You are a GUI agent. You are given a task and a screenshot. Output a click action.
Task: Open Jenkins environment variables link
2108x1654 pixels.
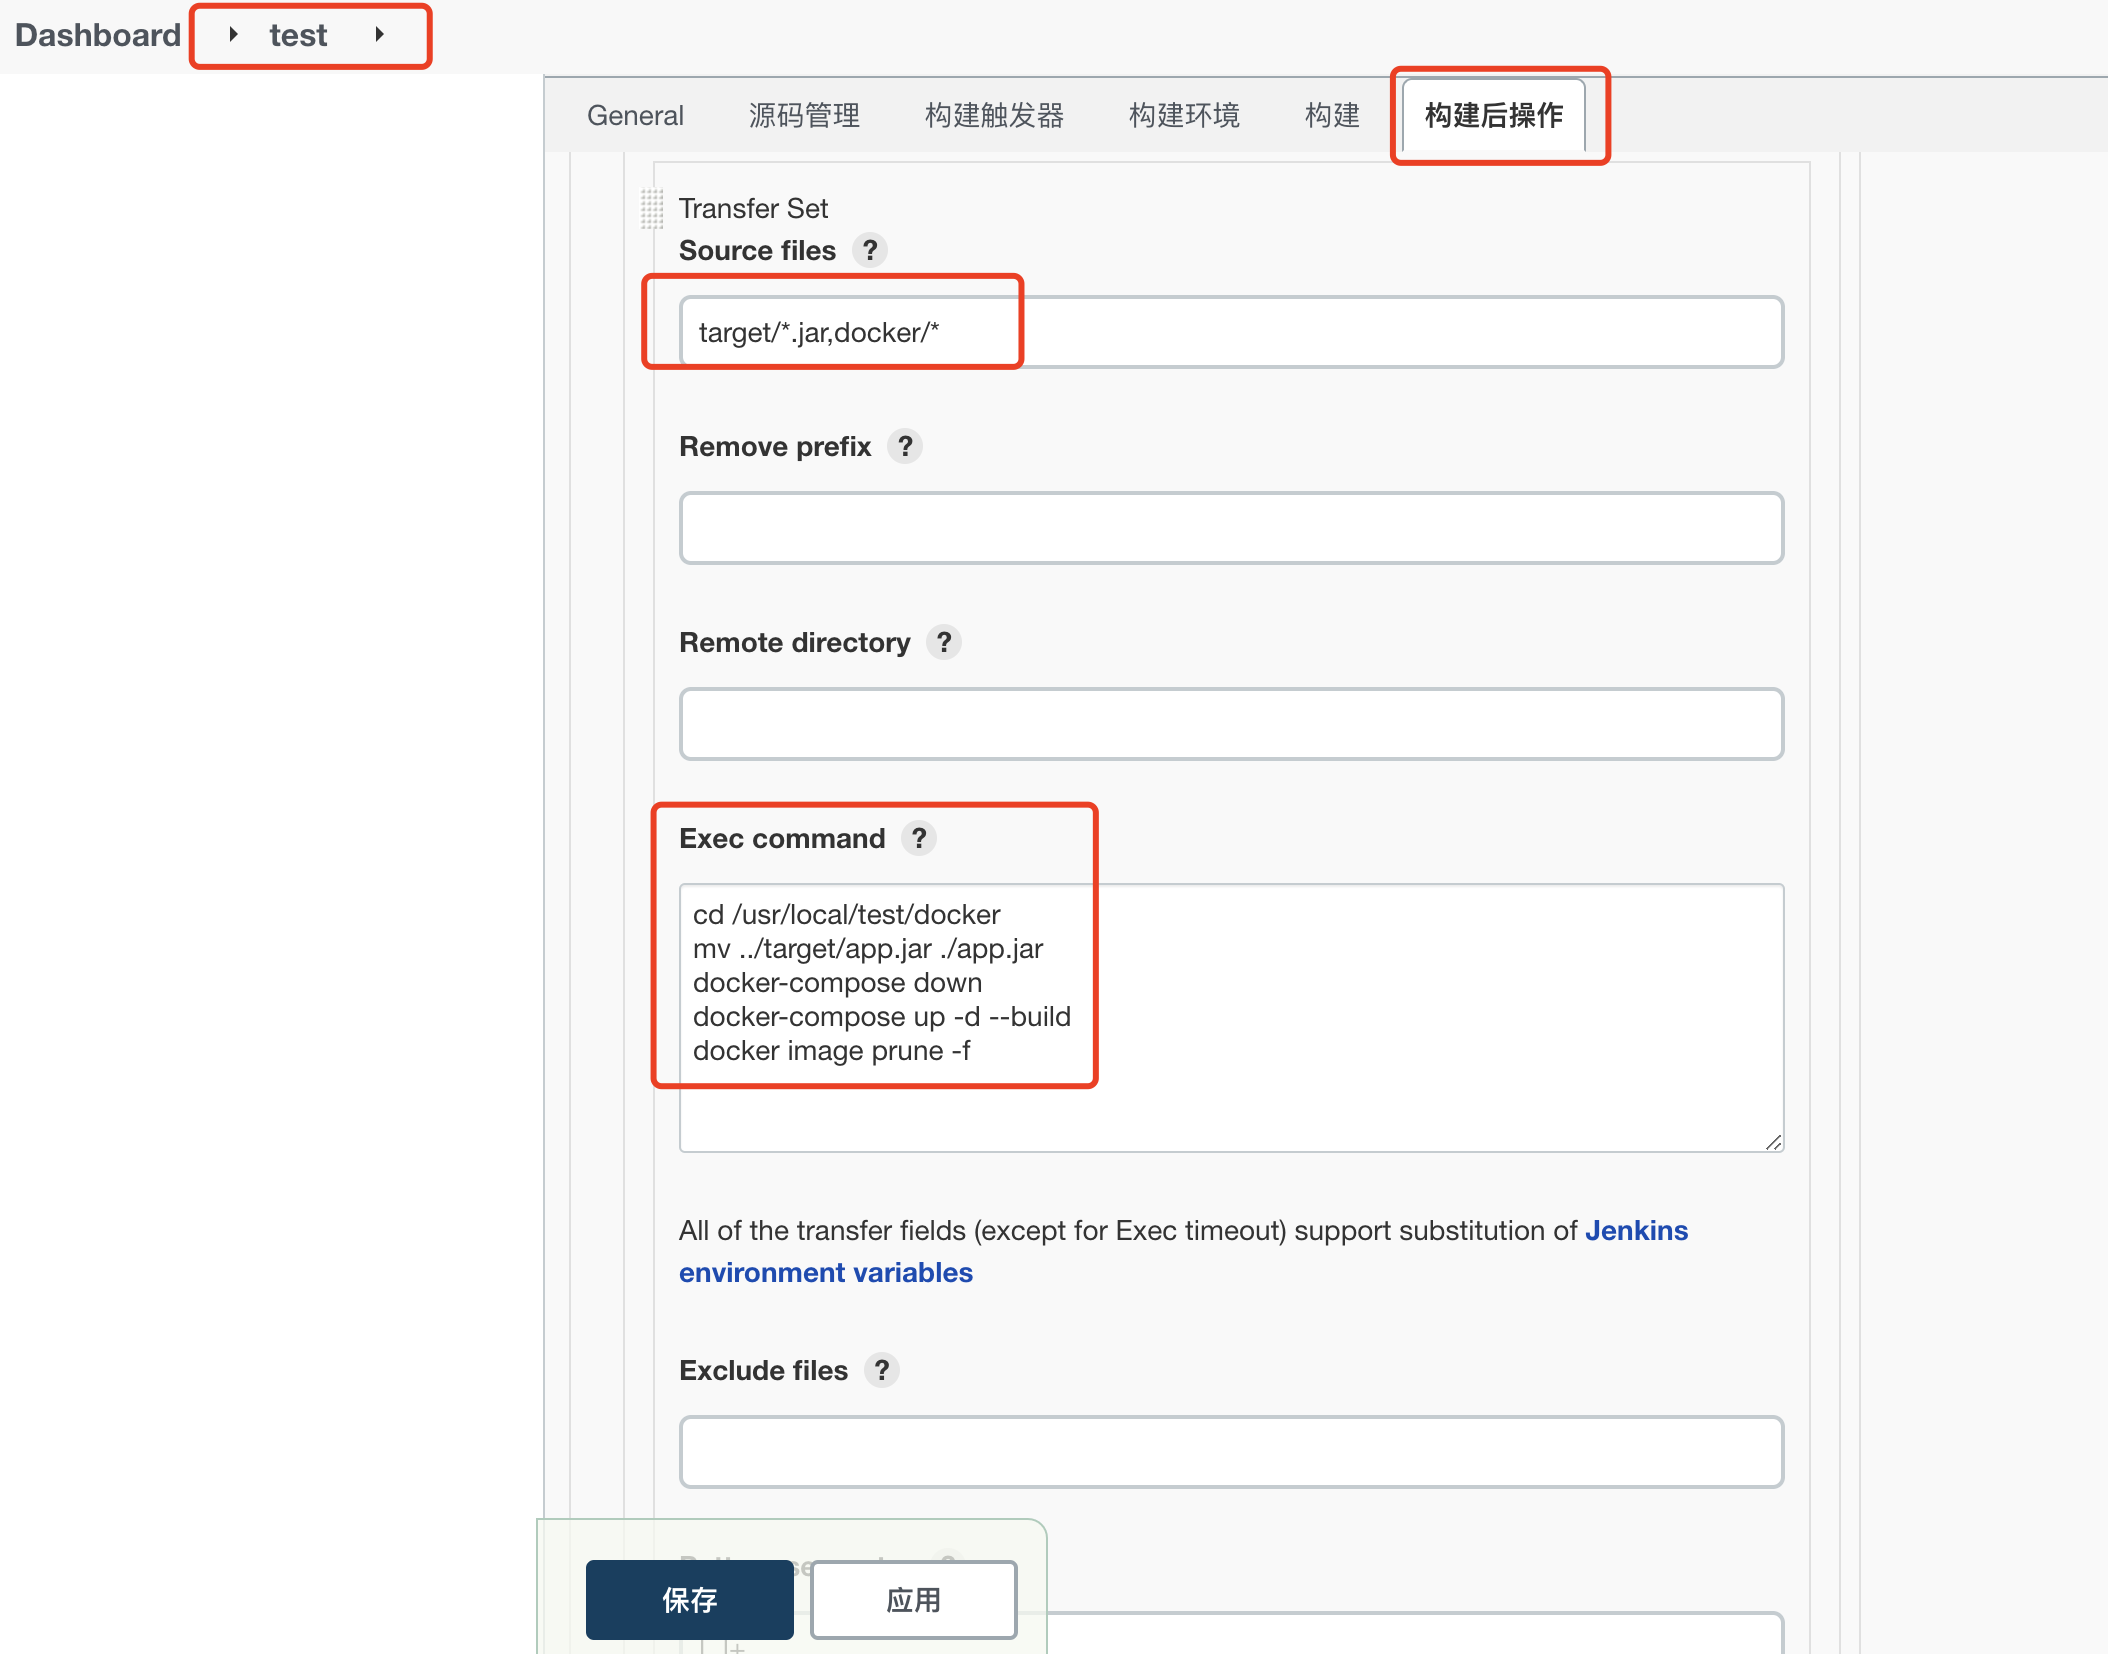tap(826, 1272)
